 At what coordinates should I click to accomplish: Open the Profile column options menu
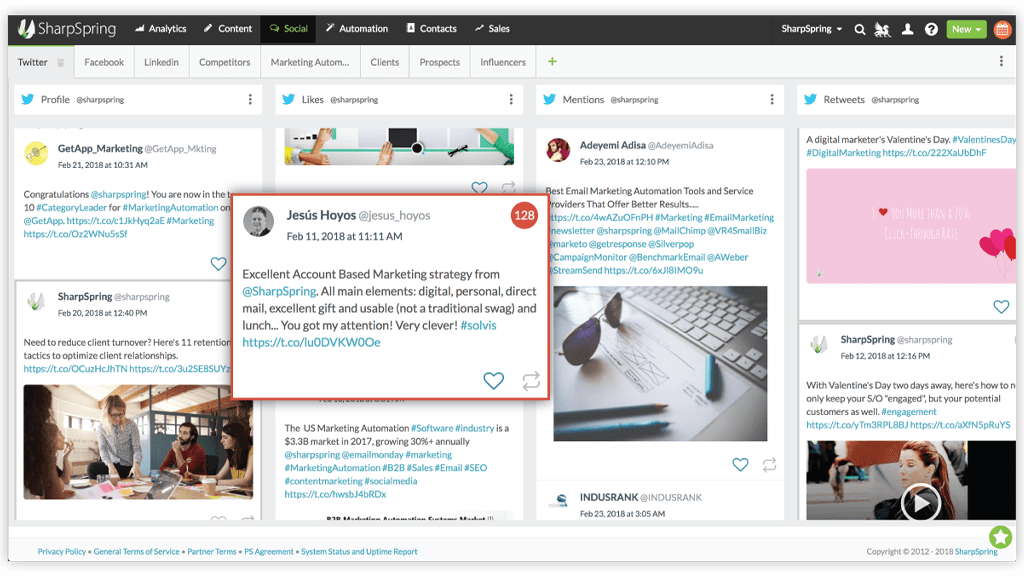pos(250,99)
